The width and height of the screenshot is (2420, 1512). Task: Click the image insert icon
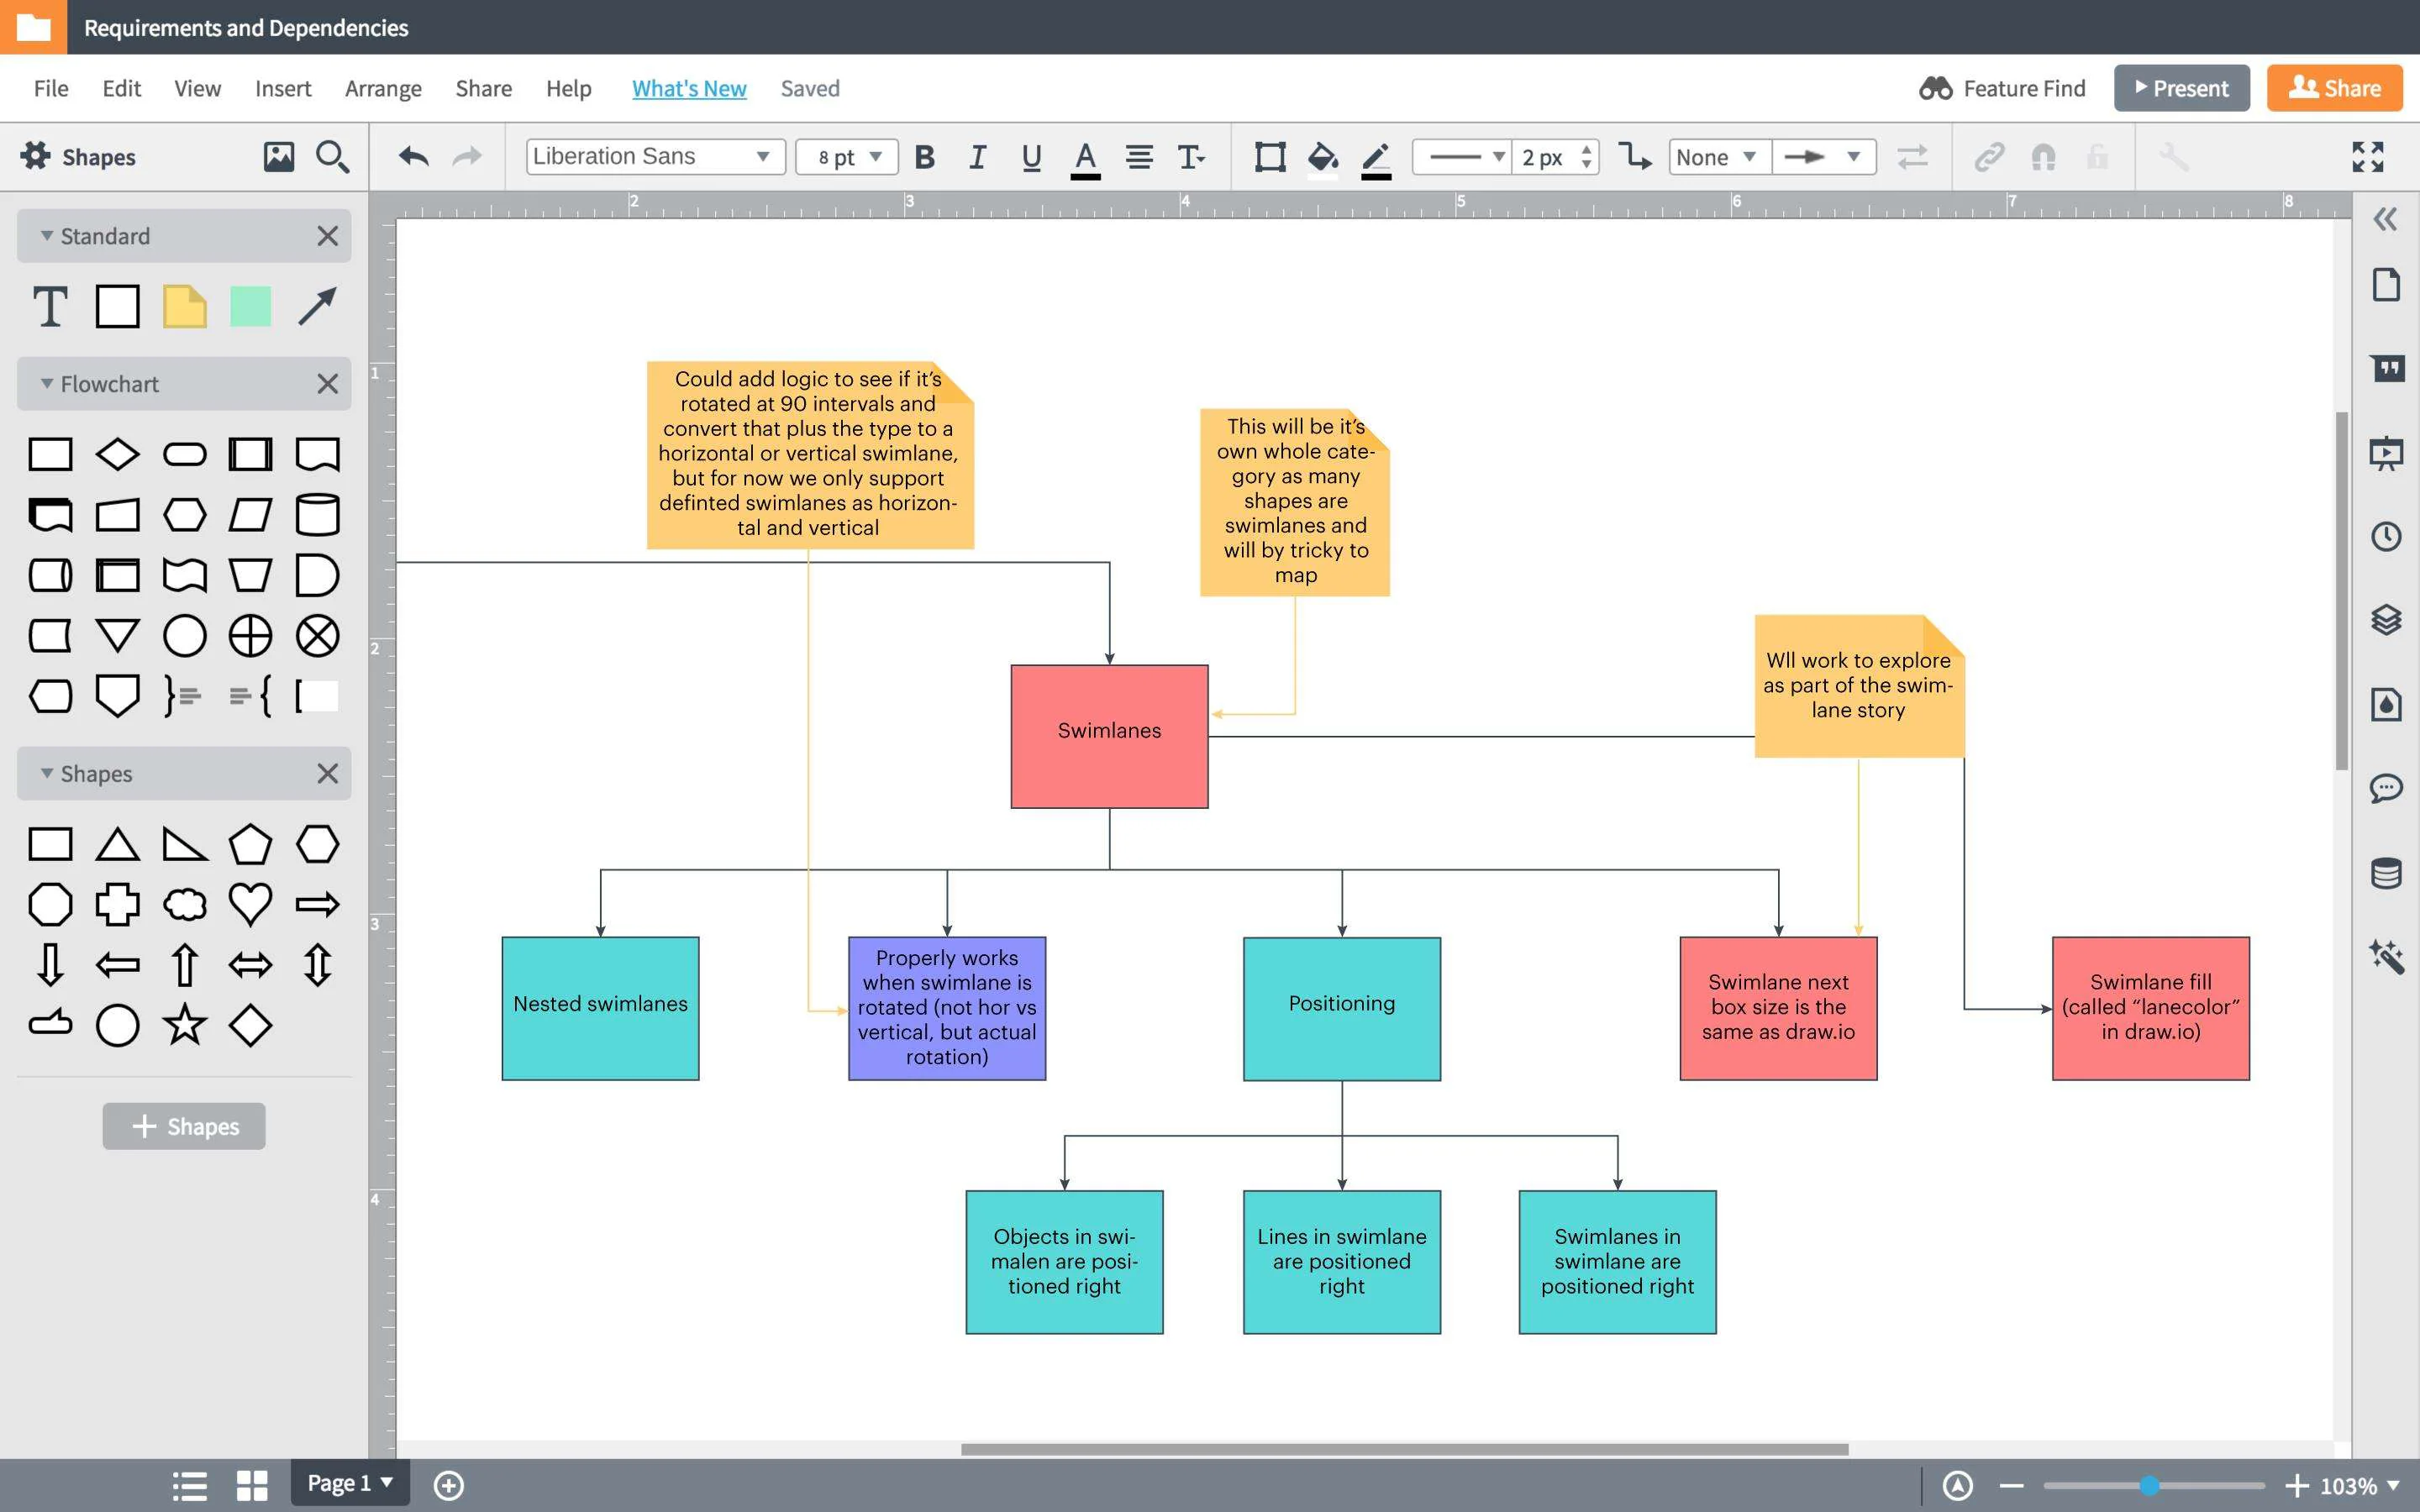click(x=278, y=157)
